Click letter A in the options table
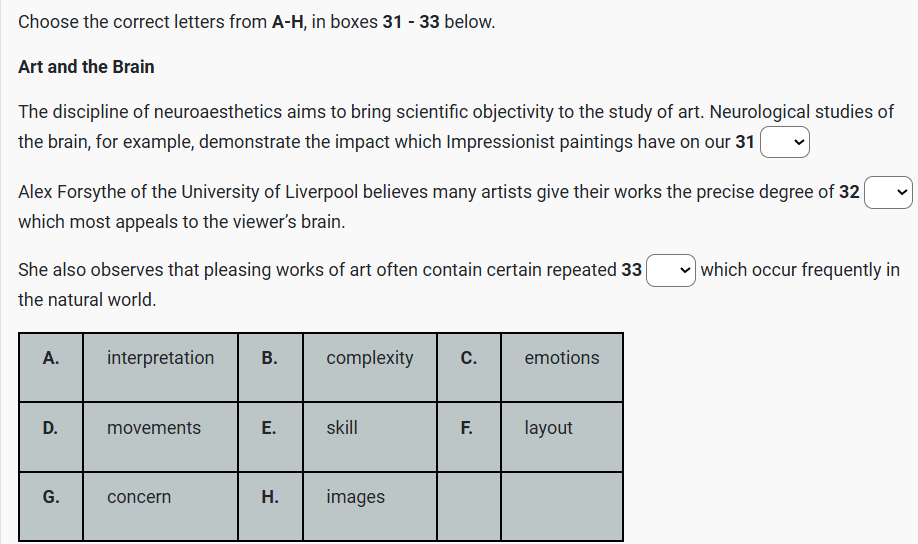Image resolution: width=918 pixels, height=544 pixels. coord(51,358)
